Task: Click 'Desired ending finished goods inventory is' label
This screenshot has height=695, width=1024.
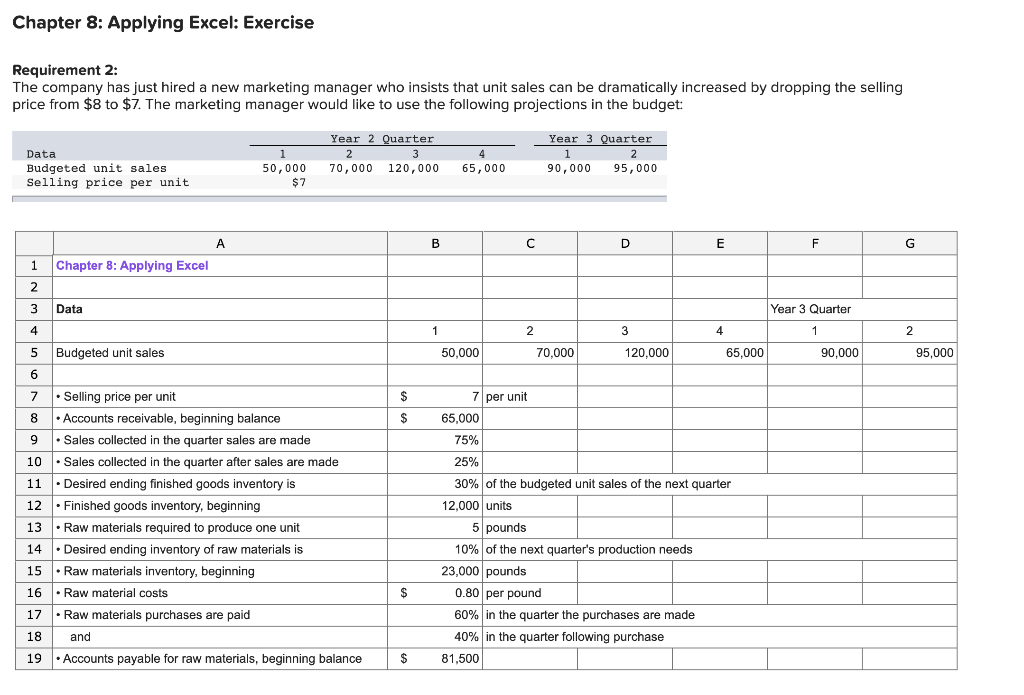Action: pos(176,484)
